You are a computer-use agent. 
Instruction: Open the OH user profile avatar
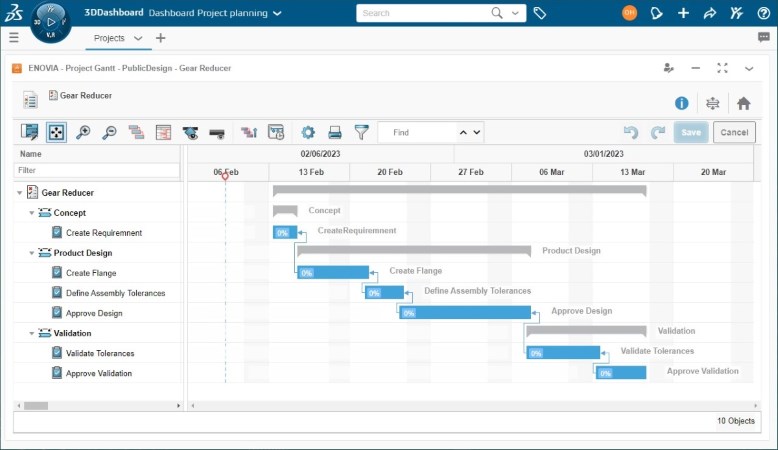point(629,13)
